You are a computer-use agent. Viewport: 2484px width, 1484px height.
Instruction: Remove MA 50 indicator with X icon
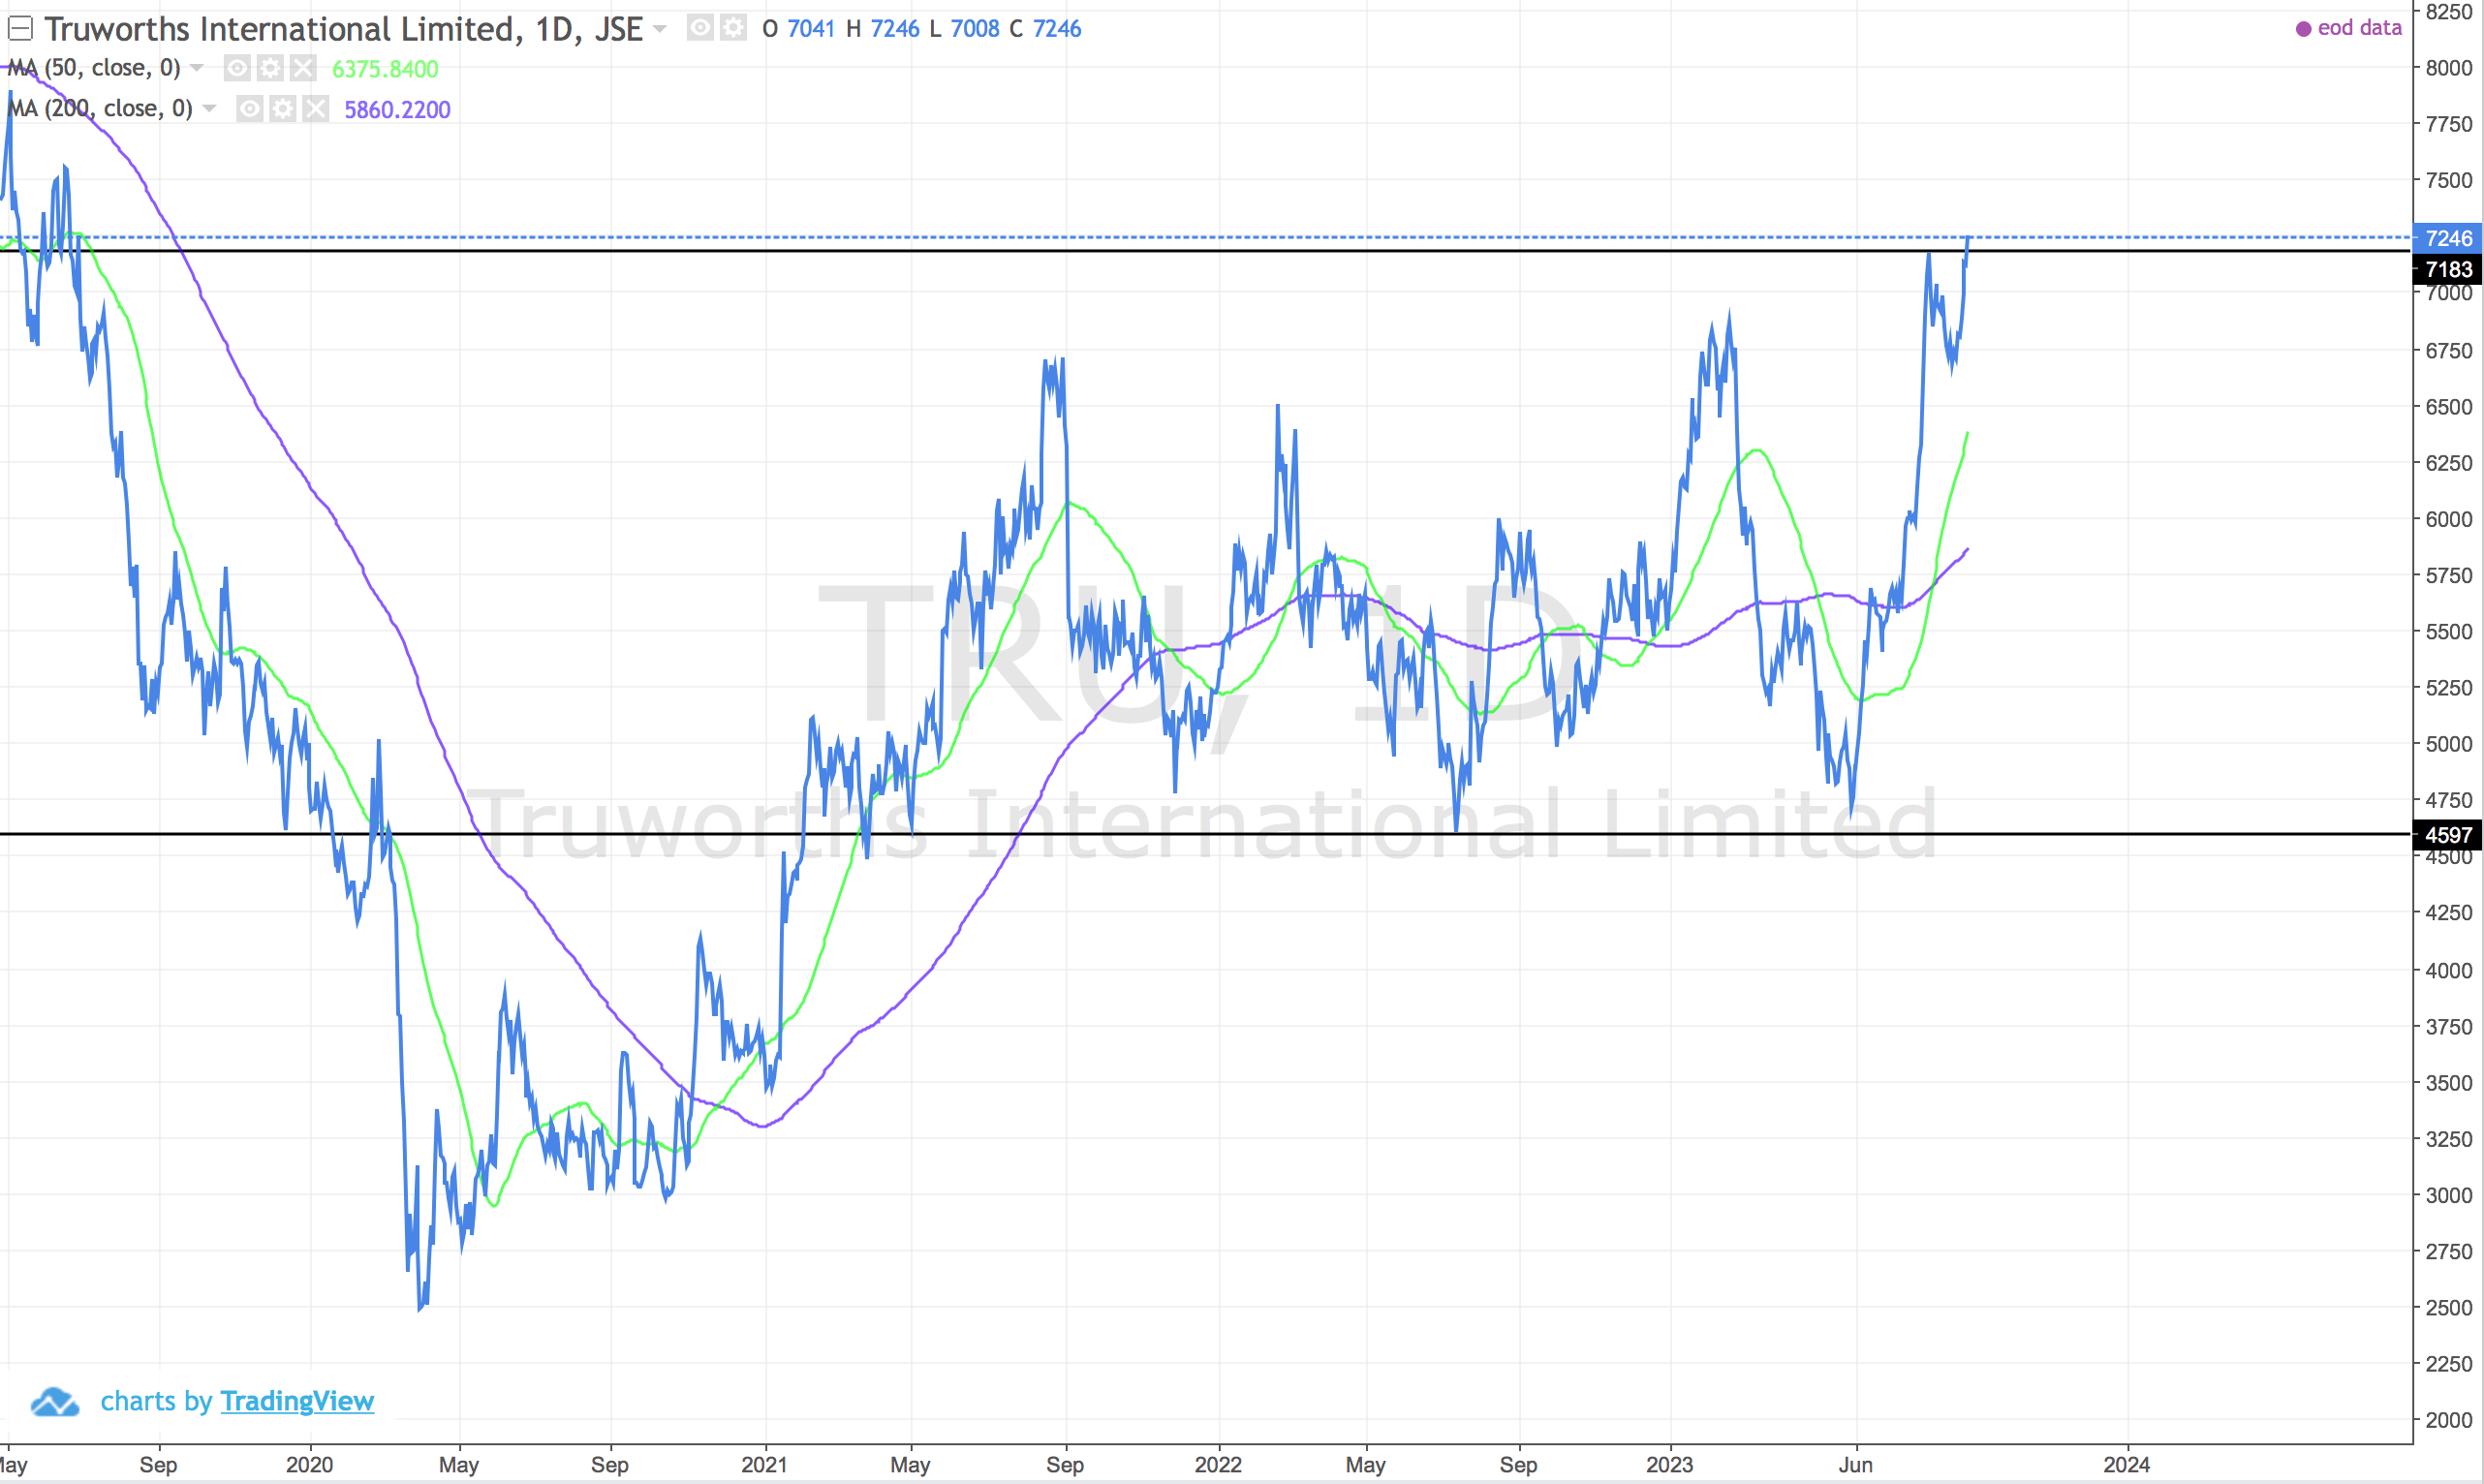click(x=303, y=68)
